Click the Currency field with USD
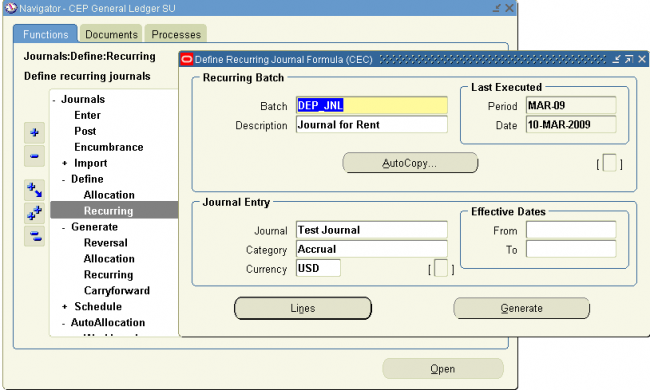This screenshot has height=390, width=650. [318, 268]
